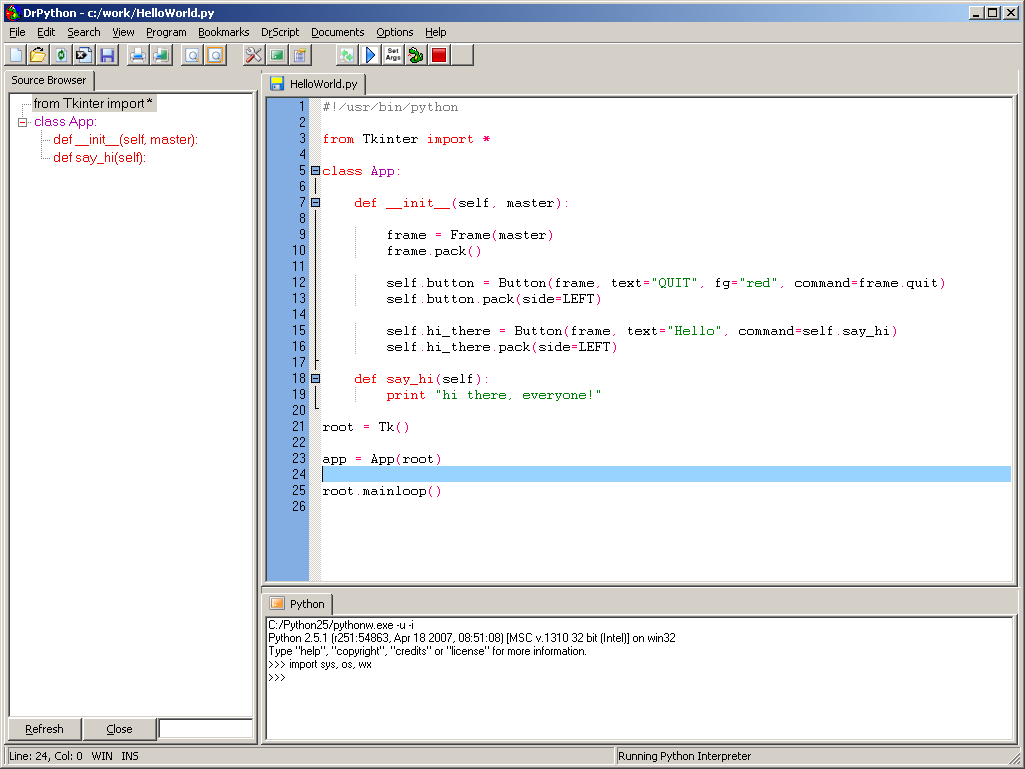
Task: Open the DrScript menu
Action: [280, 32]
